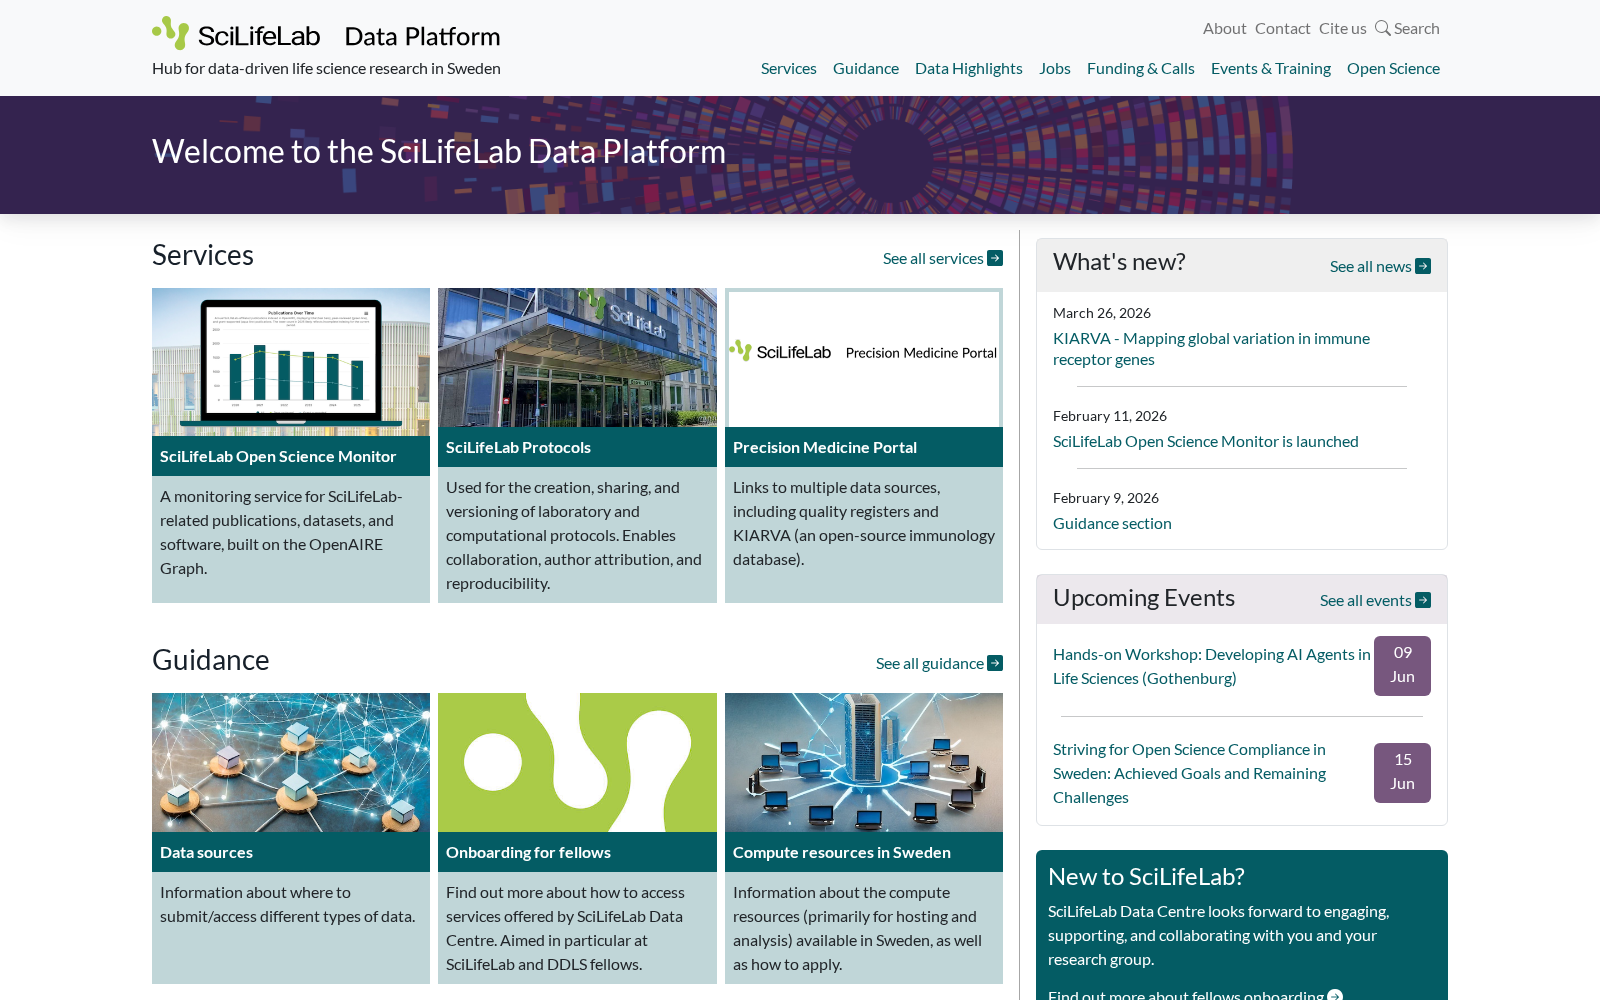Click the Hub for data-driven research tagline

coord(326,68)
